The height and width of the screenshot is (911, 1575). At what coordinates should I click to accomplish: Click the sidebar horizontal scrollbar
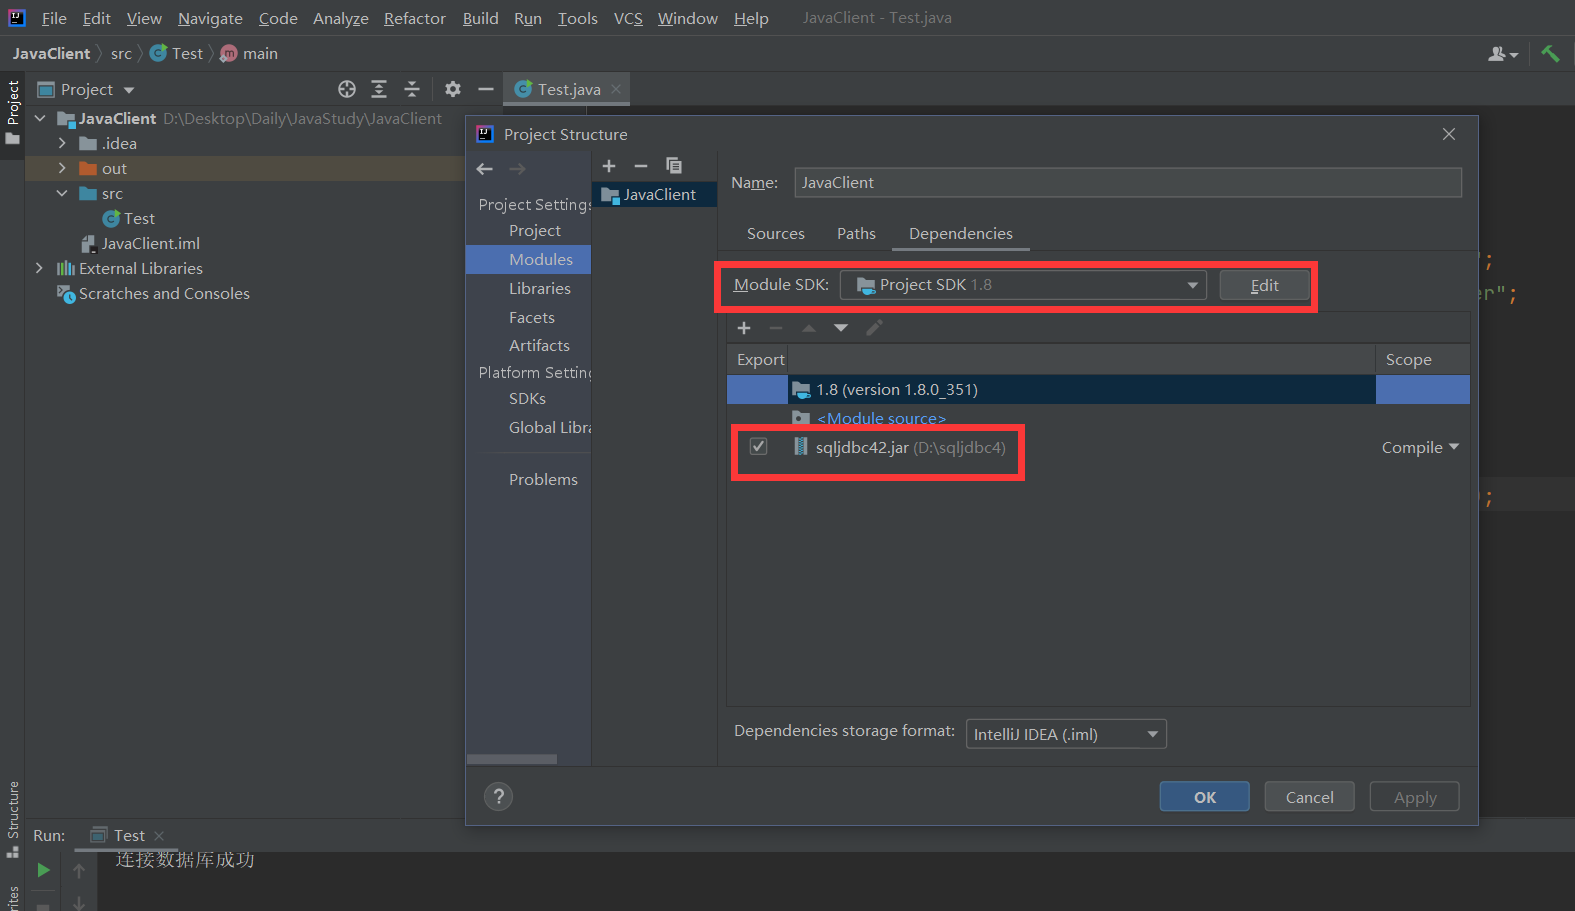pyautogui.click(x=512, y=759)
